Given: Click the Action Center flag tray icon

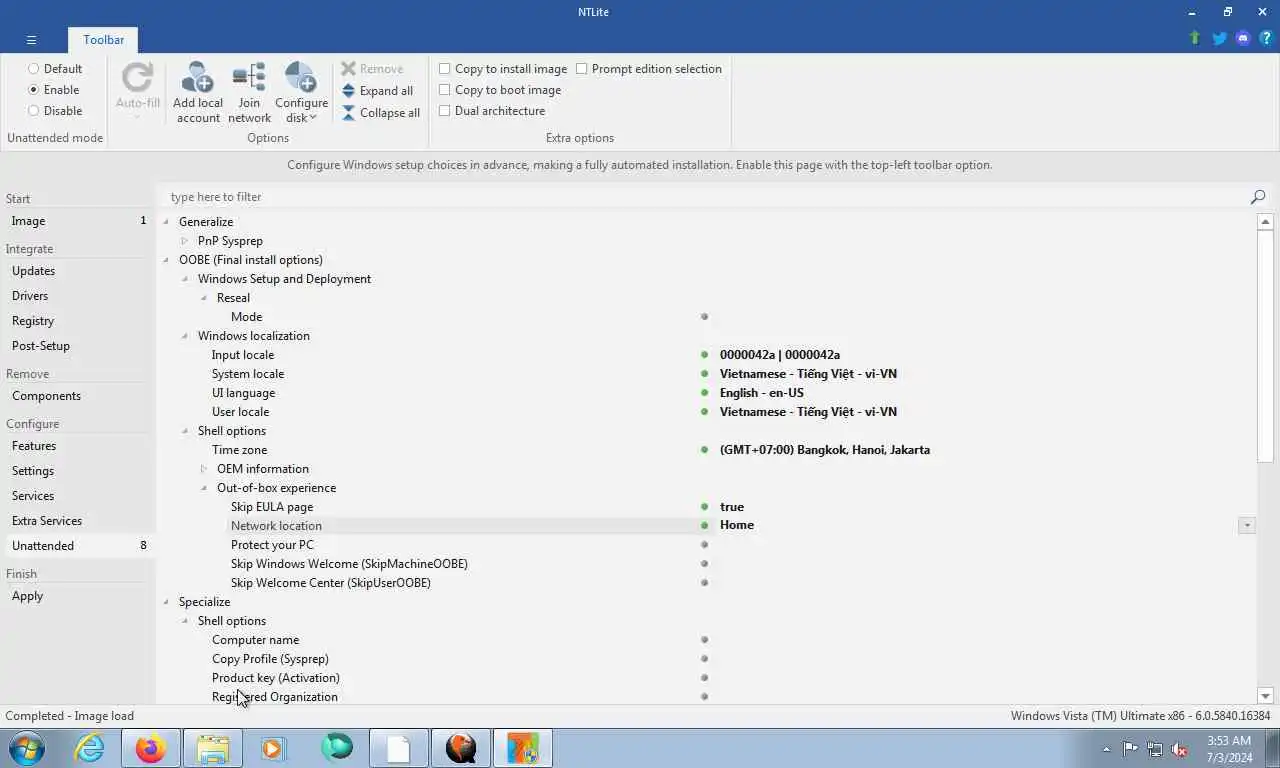Looking at the screenshot, I should pos(1130,749).
